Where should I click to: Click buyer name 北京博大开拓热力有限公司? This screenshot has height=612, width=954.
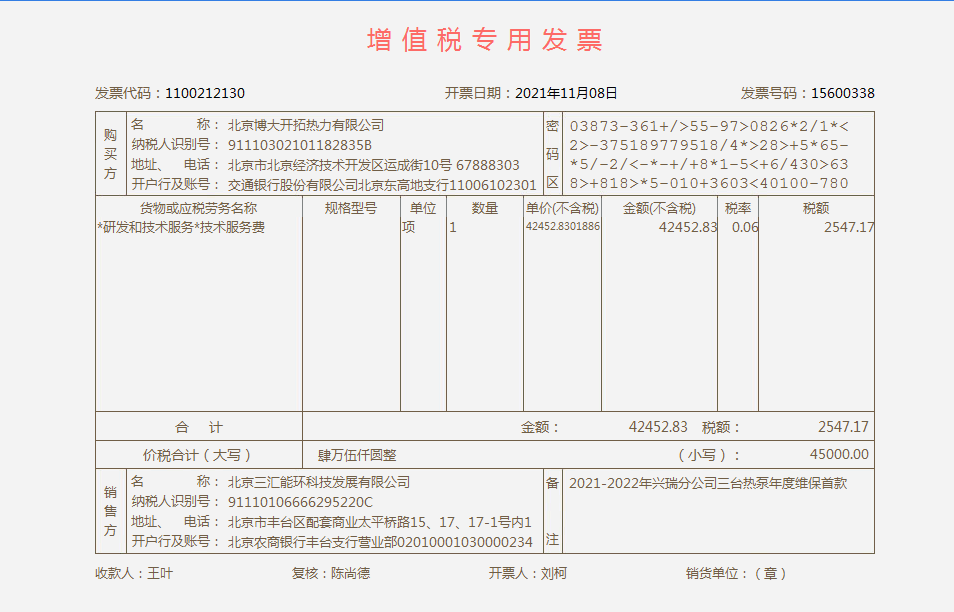(x=306, y=125)
